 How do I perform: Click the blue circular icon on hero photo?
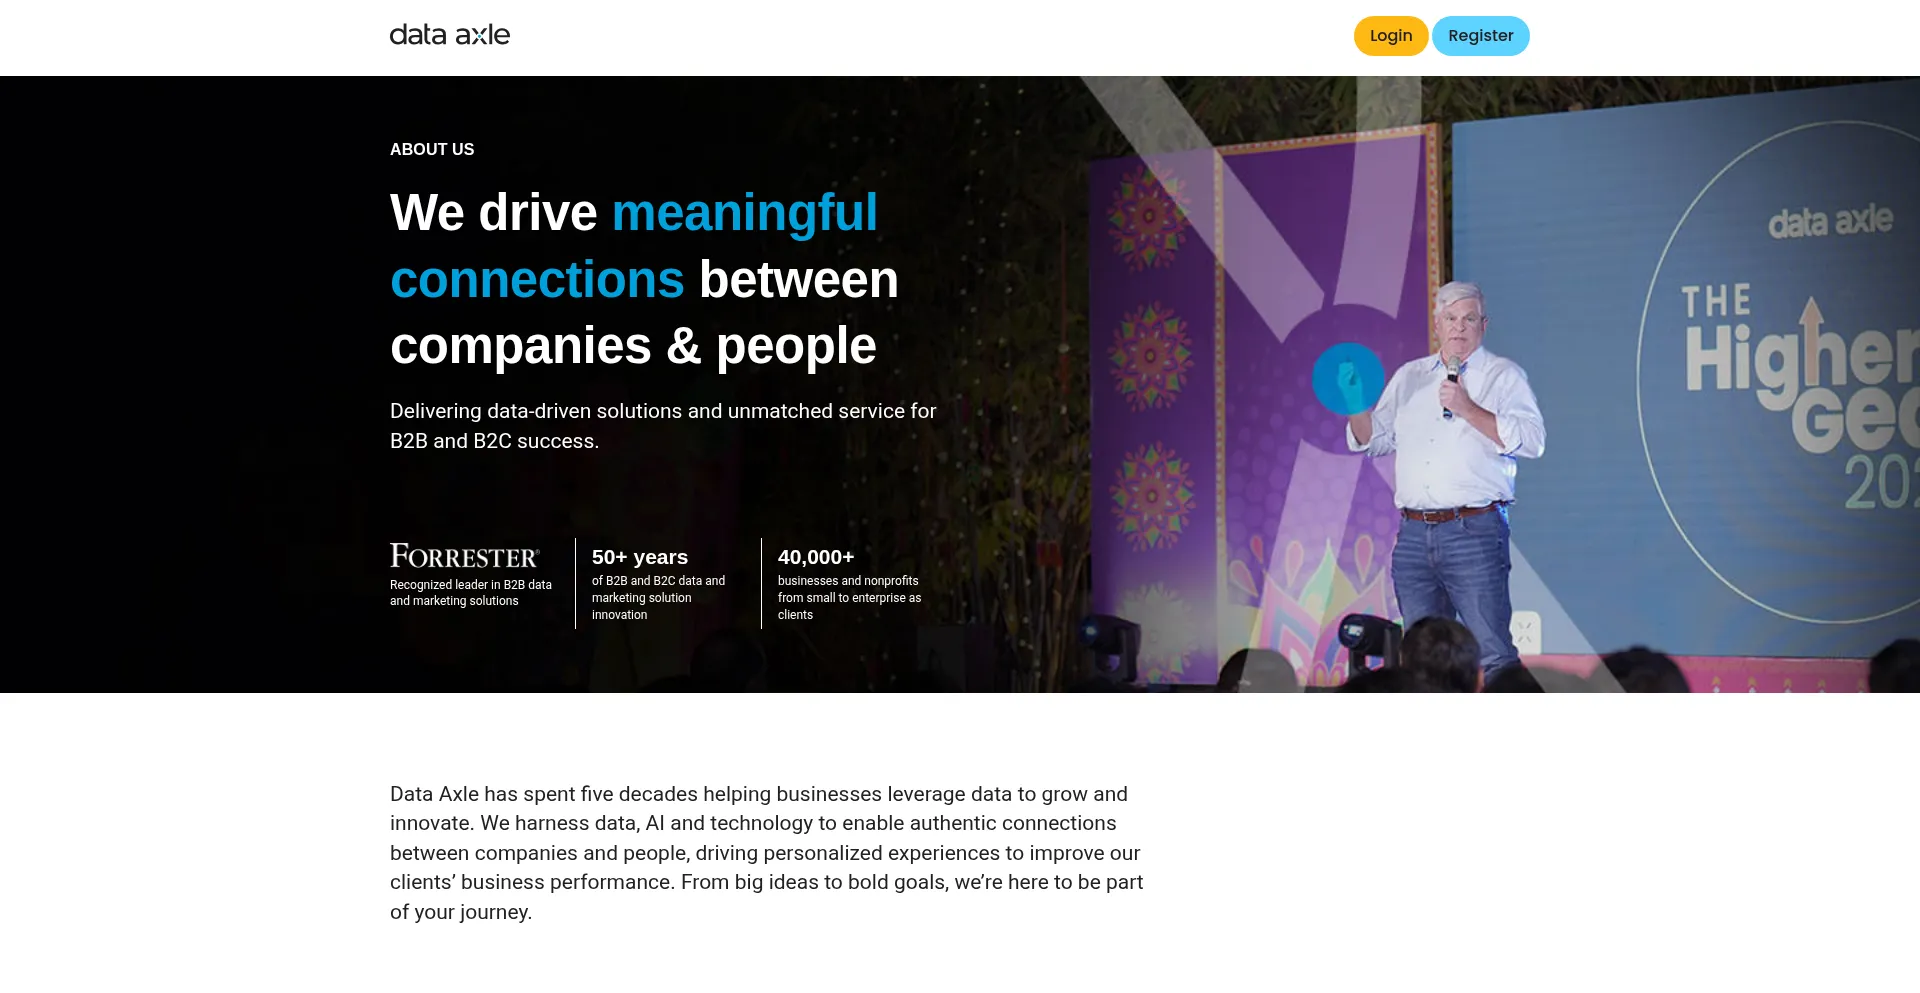pos(1347,378)
